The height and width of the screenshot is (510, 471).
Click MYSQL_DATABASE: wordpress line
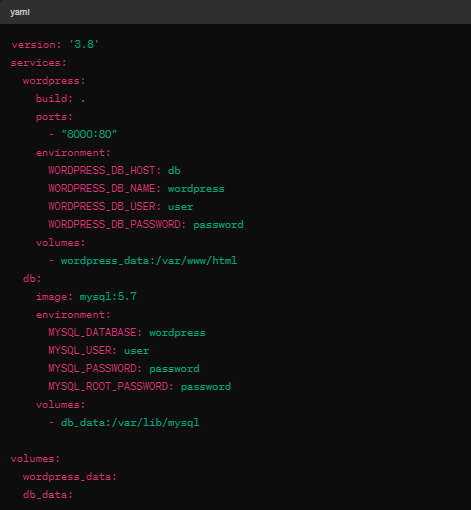coord(127,333)
